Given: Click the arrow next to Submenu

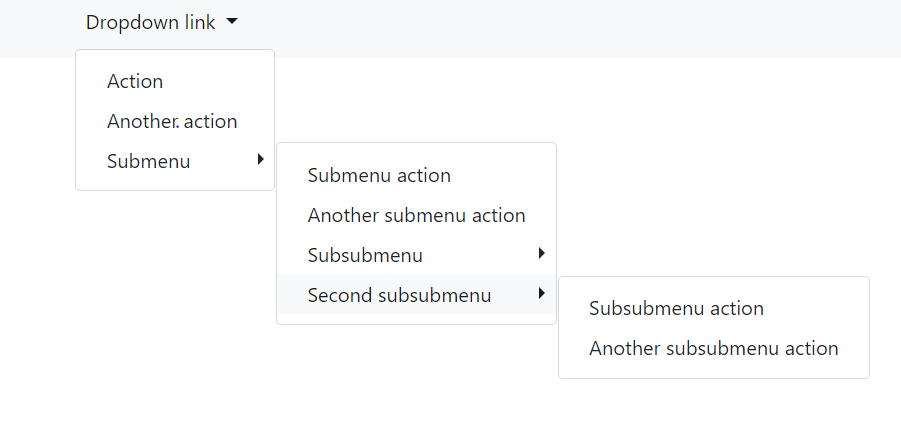Looking at the screenshot, I should click(x=260, y=159).
